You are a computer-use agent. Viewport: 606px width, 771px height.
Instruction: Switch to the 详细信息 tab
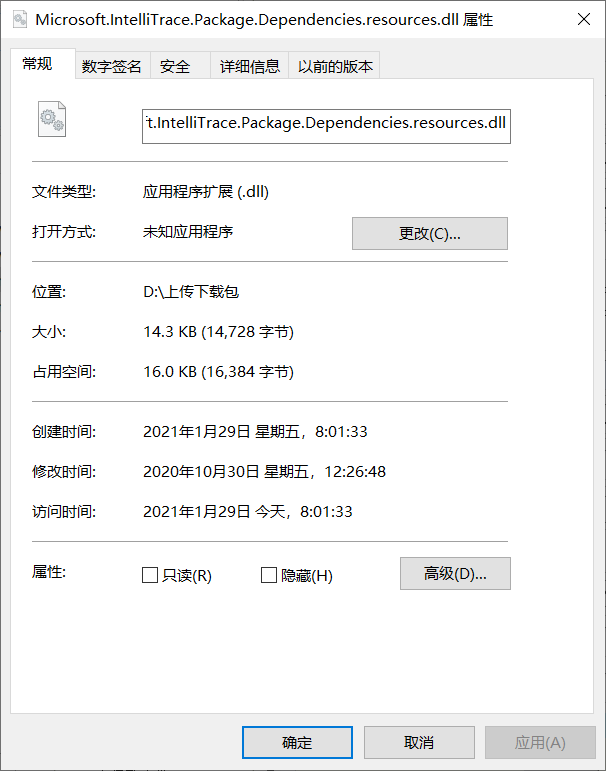250,66
